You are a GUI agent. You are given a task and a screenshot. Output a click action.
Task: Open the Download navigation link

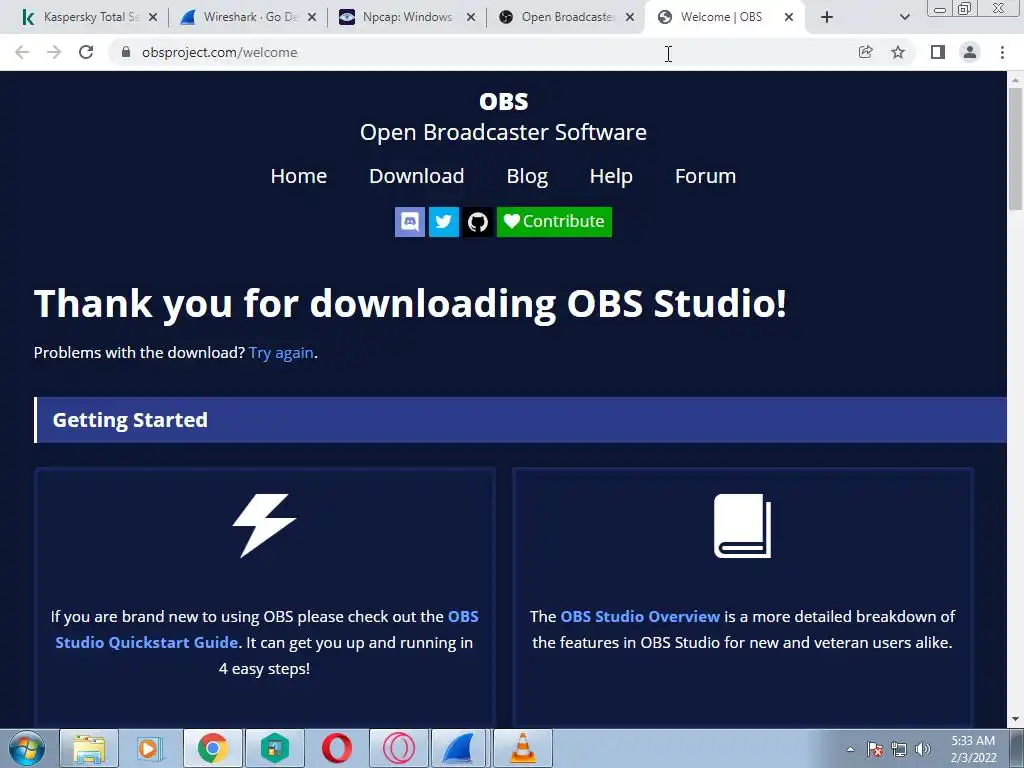pos(417,176)
